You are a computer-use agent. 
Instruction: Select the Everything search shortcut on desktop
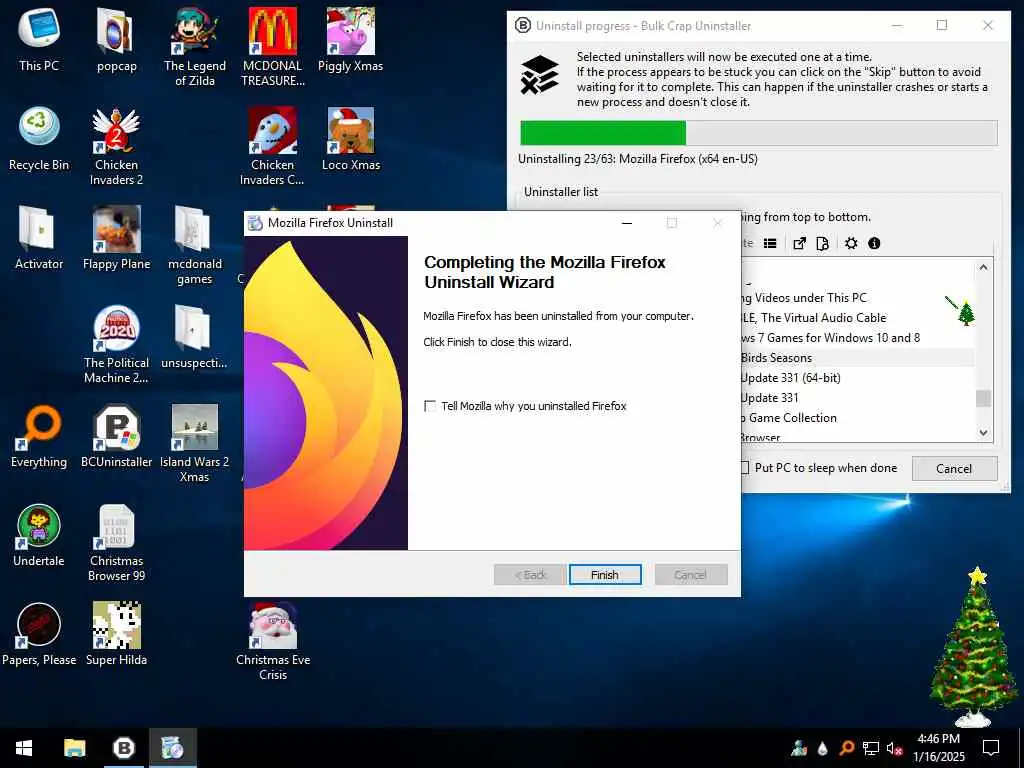coord(39,436)
